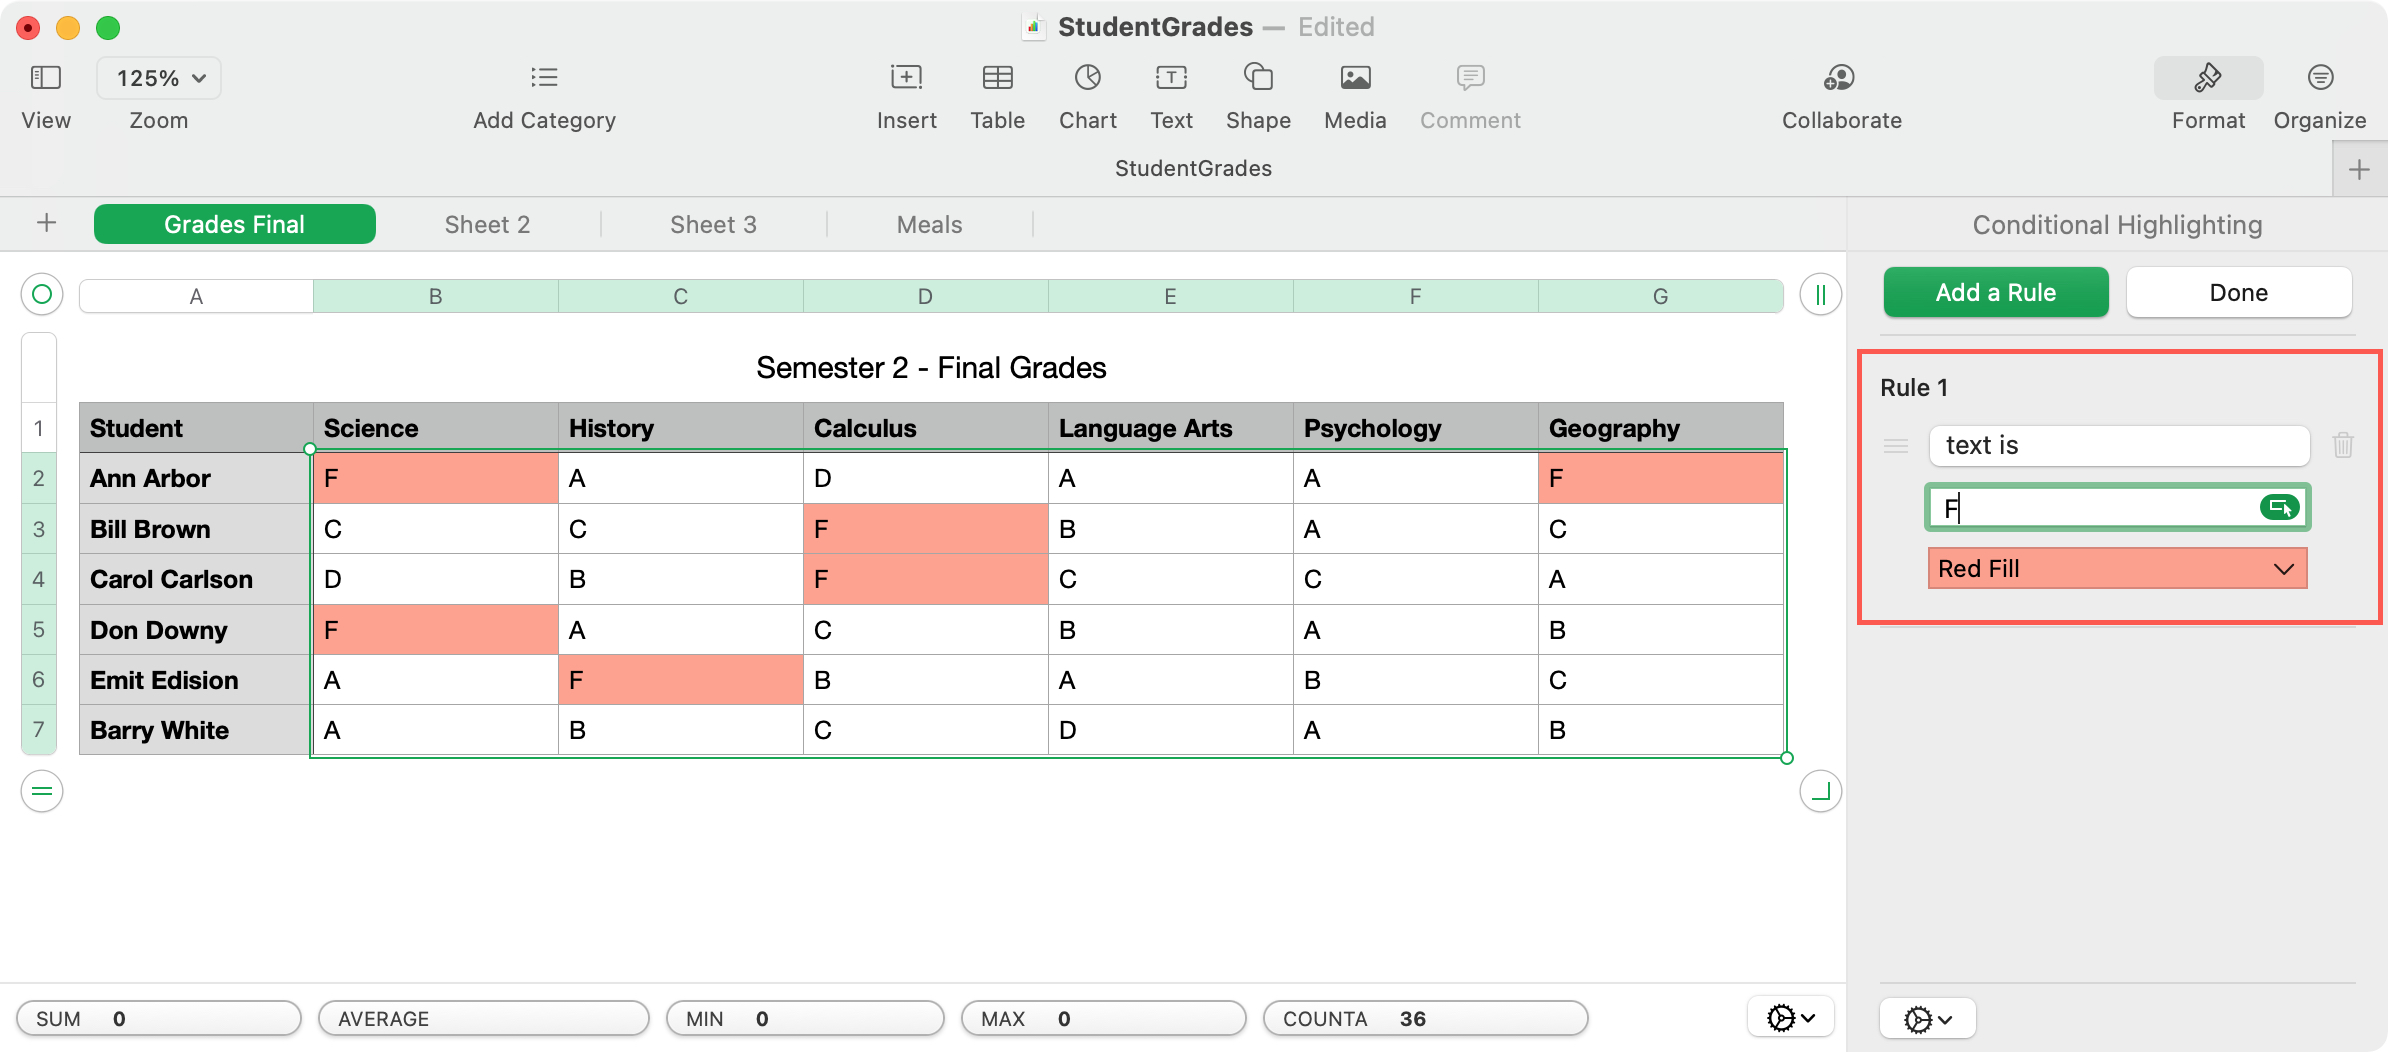The width and height of the screenshot is (2388, 1052).
Task: Open the Media browser
Action: (x=1354, y=95)
